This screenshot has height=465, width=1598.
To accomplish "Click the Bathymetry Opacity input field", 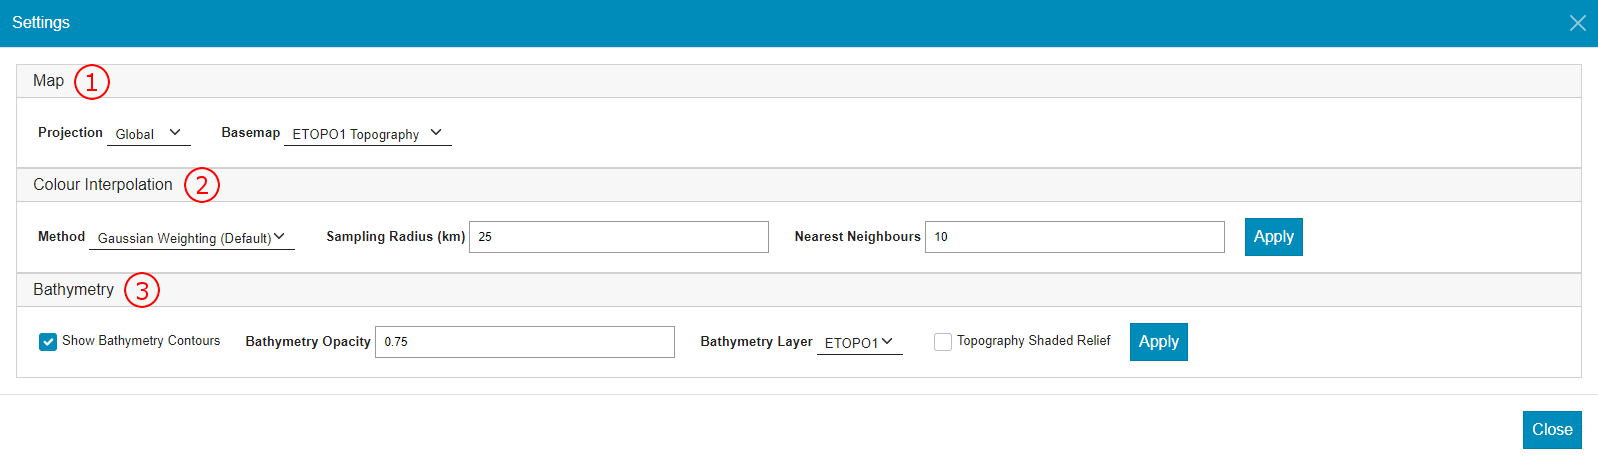I will pos(525,342).
